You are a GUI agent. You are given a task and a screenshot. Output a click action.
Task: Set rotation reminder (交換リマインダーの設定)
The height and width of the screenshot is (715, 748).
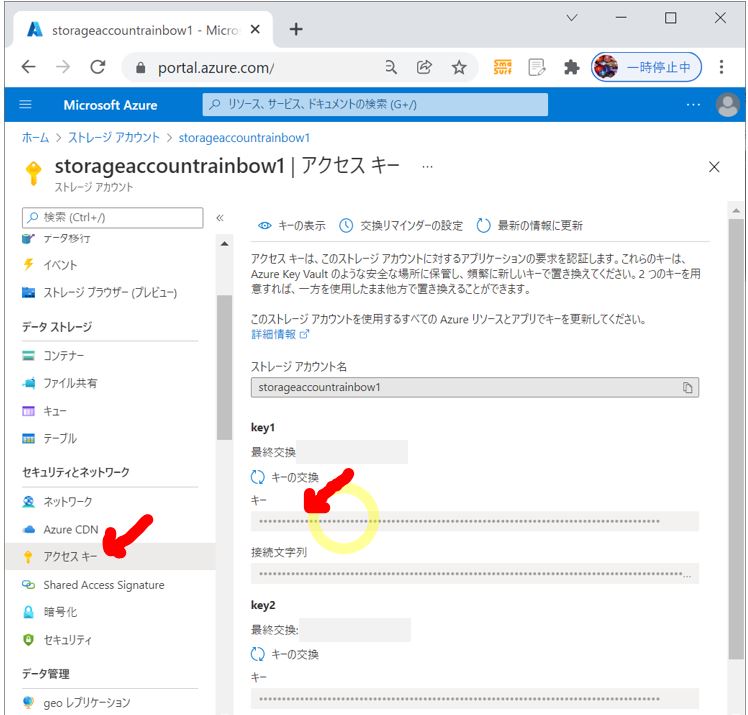point(401,226)
